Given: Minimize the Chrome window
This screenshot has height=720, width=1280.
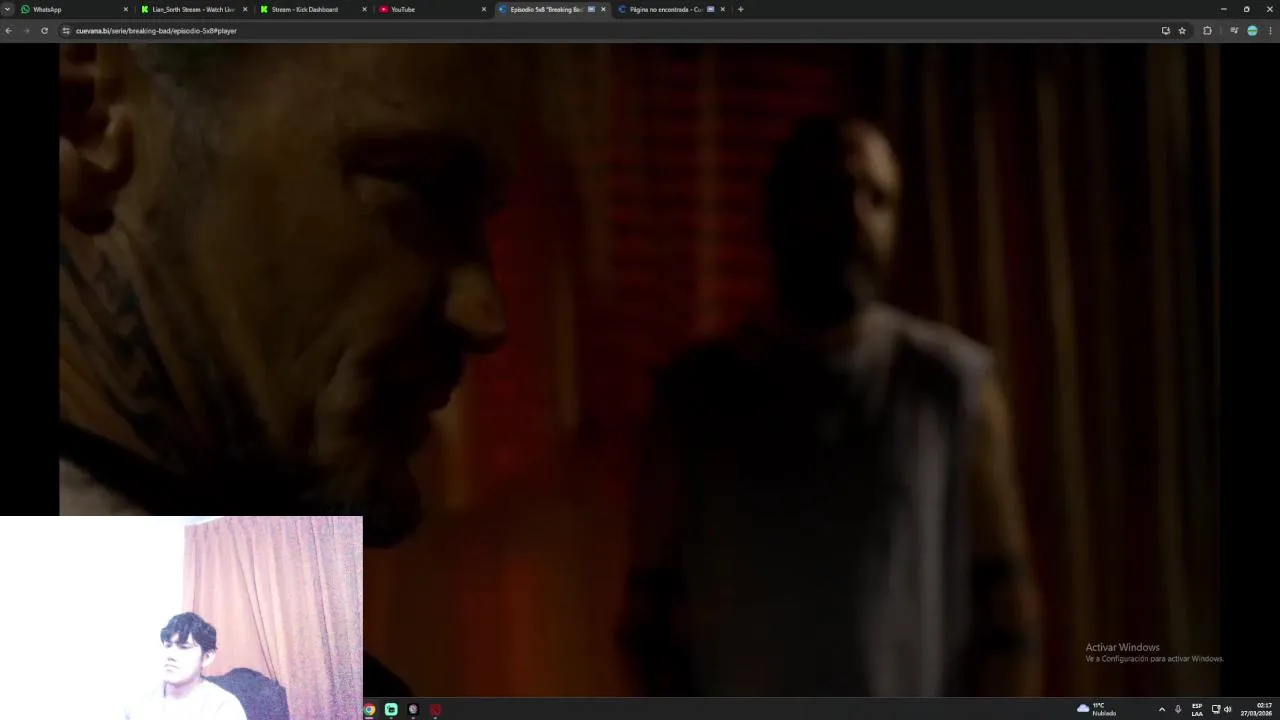Looking at the screenshot, I should [x=1223, y=9].
